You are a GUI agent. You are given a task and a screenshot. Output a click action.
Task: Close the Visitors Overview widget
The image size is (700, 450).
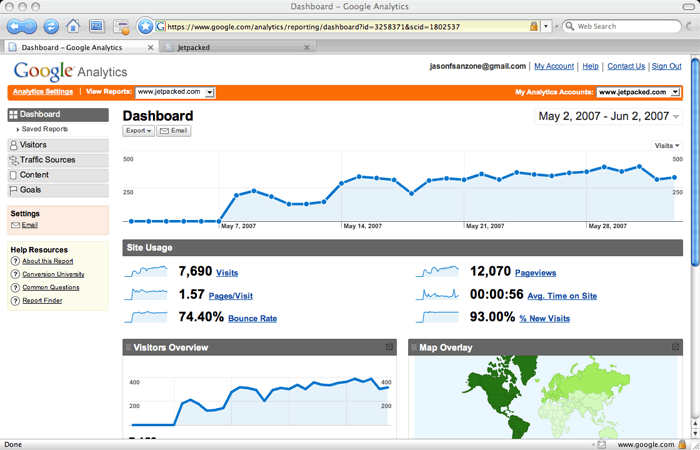389,347
